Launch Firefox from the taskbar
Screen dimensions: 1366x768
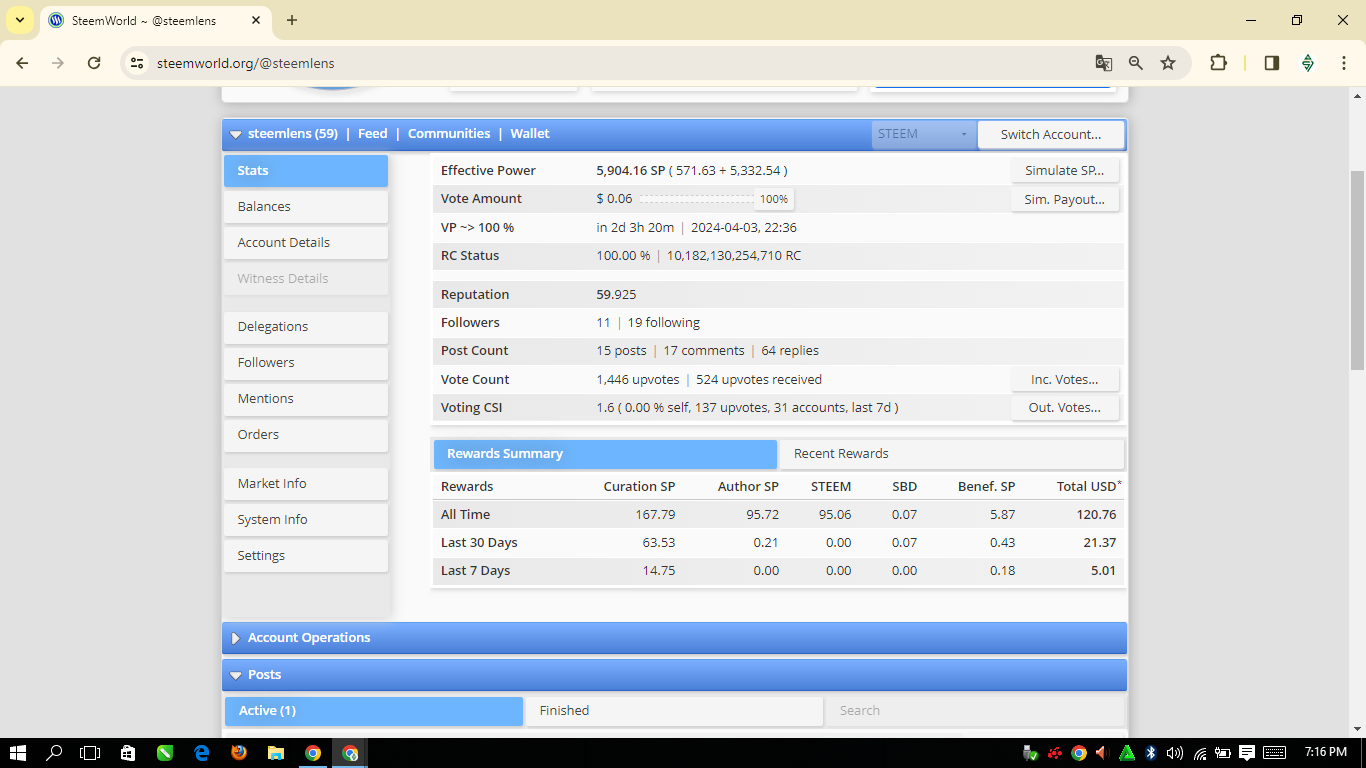tap(239, 753)
